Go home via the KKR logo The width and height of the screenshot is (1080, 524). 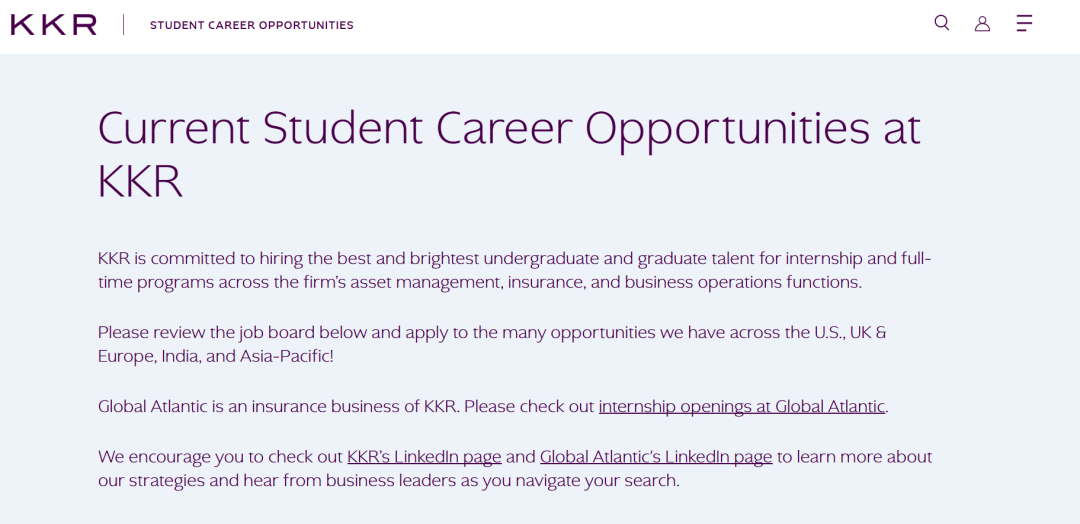click(x=54, y=25)
